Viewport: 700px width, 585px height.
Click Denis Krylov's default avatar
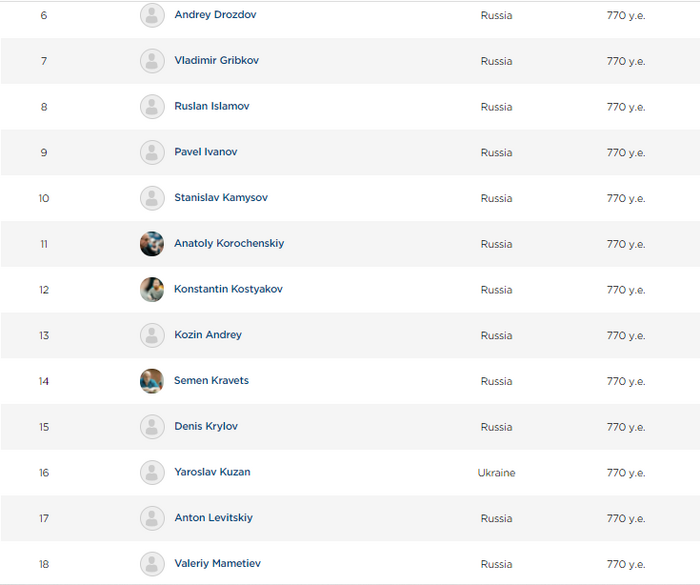pyautogui.click(x=152, y=427)
